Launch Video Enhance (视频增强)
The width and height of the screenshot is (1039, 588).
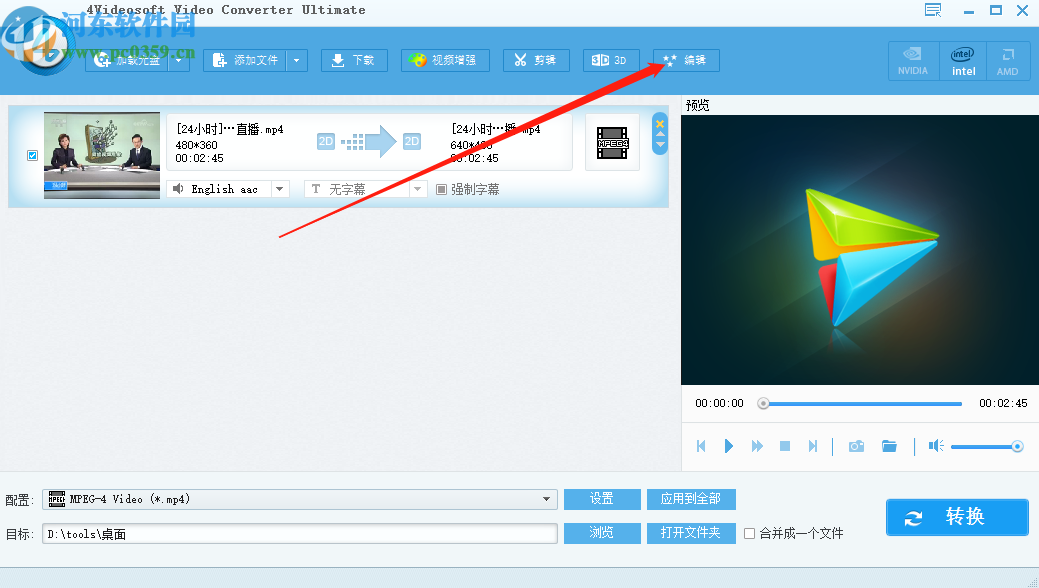444,60
